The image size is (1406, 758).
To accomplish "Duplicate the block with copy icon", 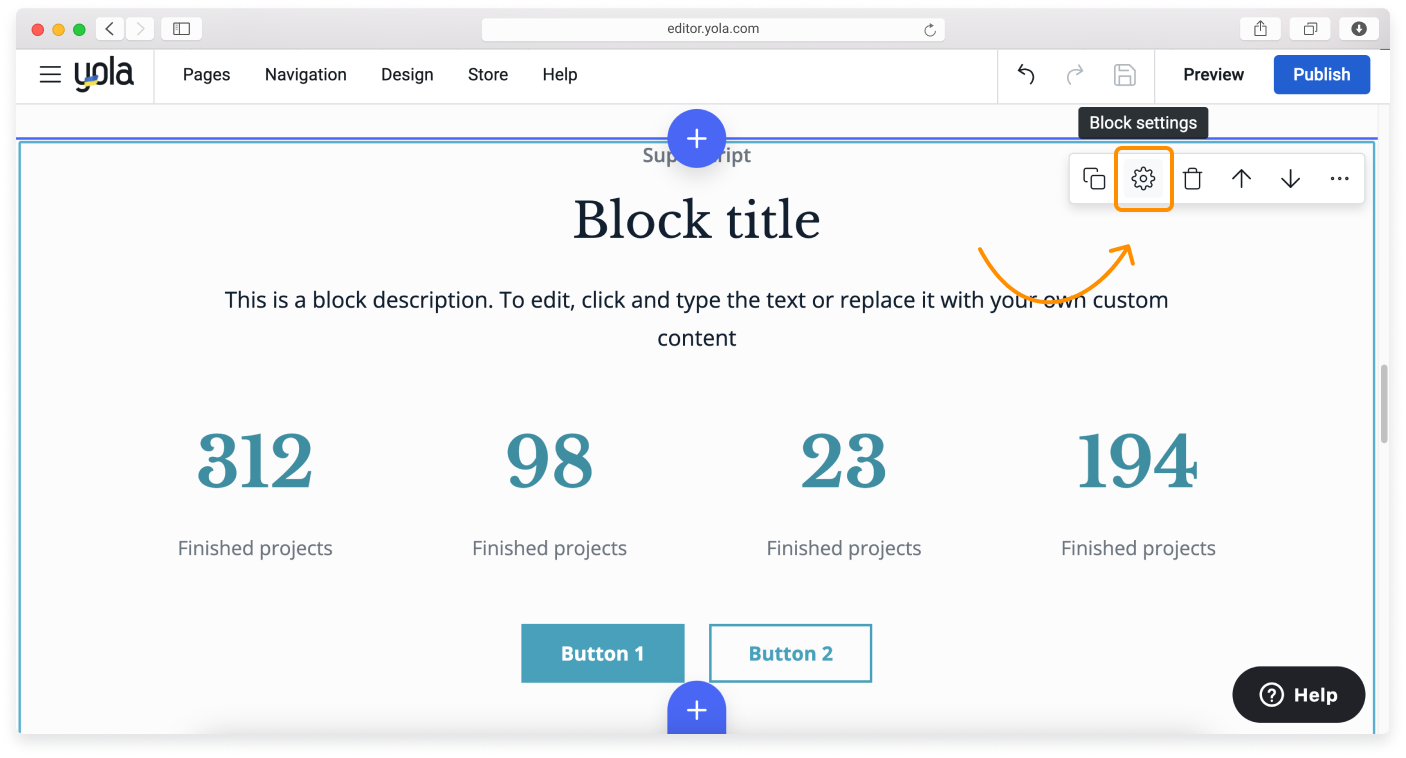I will (x=1094, y=179).
